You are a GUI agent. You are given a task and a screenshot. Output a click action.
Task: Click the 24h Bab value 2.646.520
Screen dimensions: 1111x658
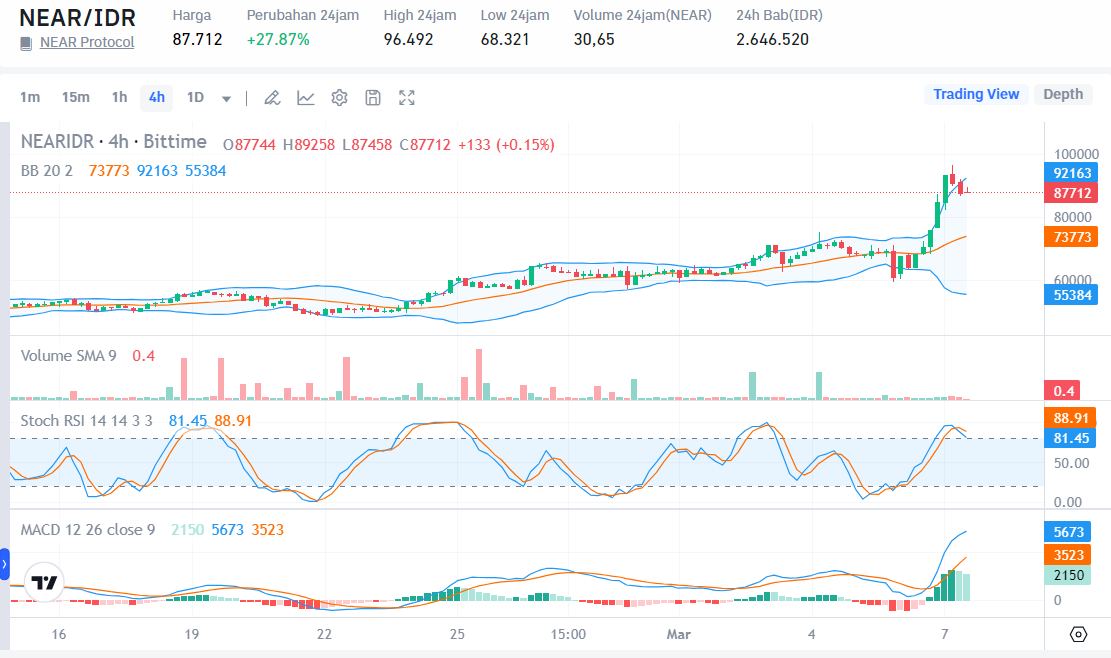[772, 40]
